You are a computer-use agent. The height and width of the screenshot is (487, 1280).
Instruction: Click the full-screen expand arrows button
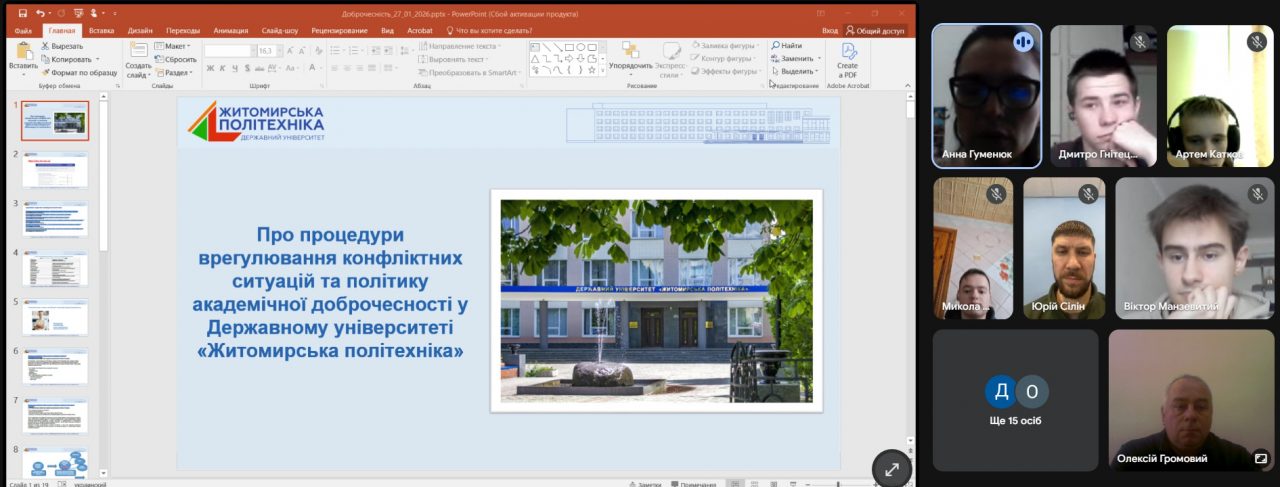point(892,468)
